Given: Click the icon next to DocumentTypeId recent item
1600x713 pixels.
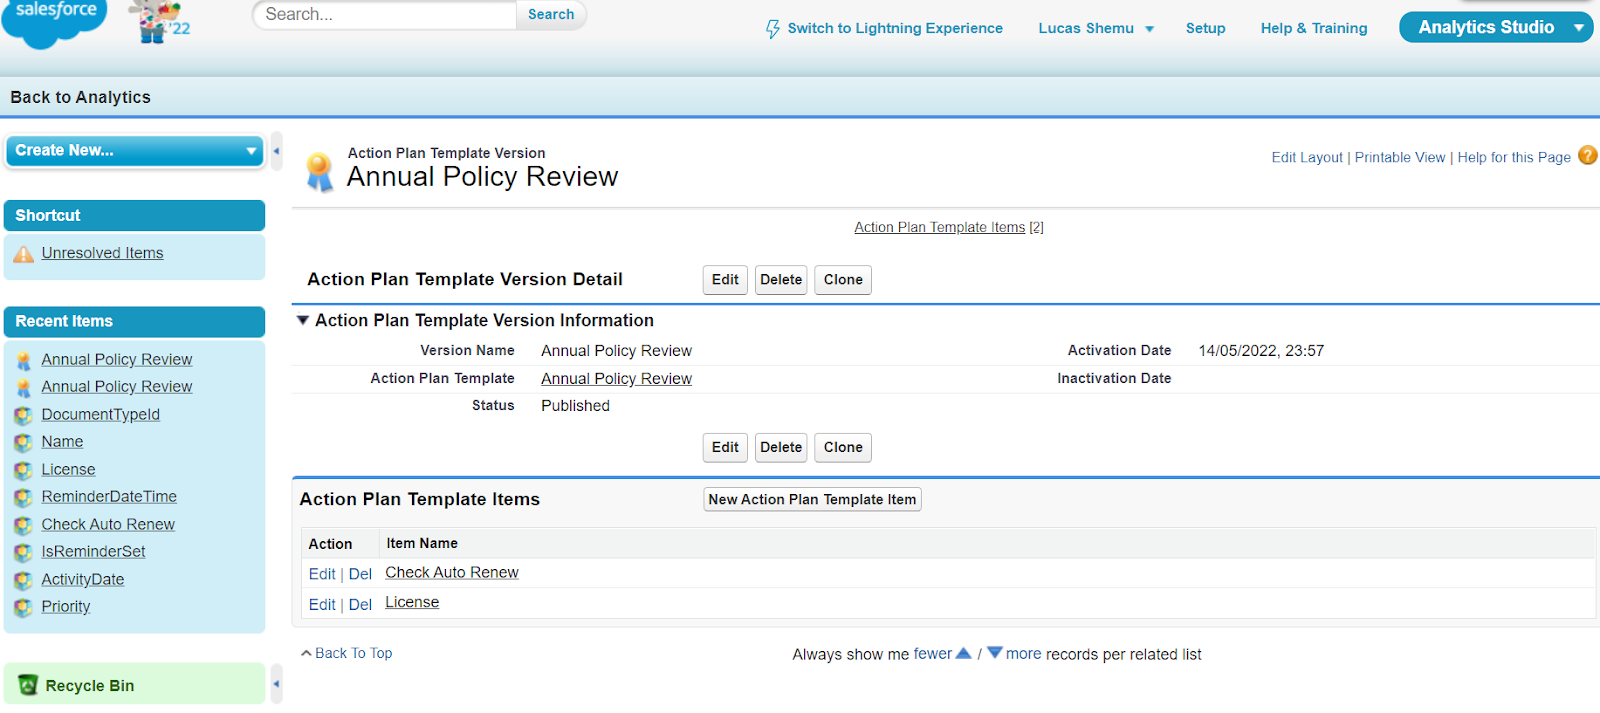Looking at the screenshot, I should 24,415.
